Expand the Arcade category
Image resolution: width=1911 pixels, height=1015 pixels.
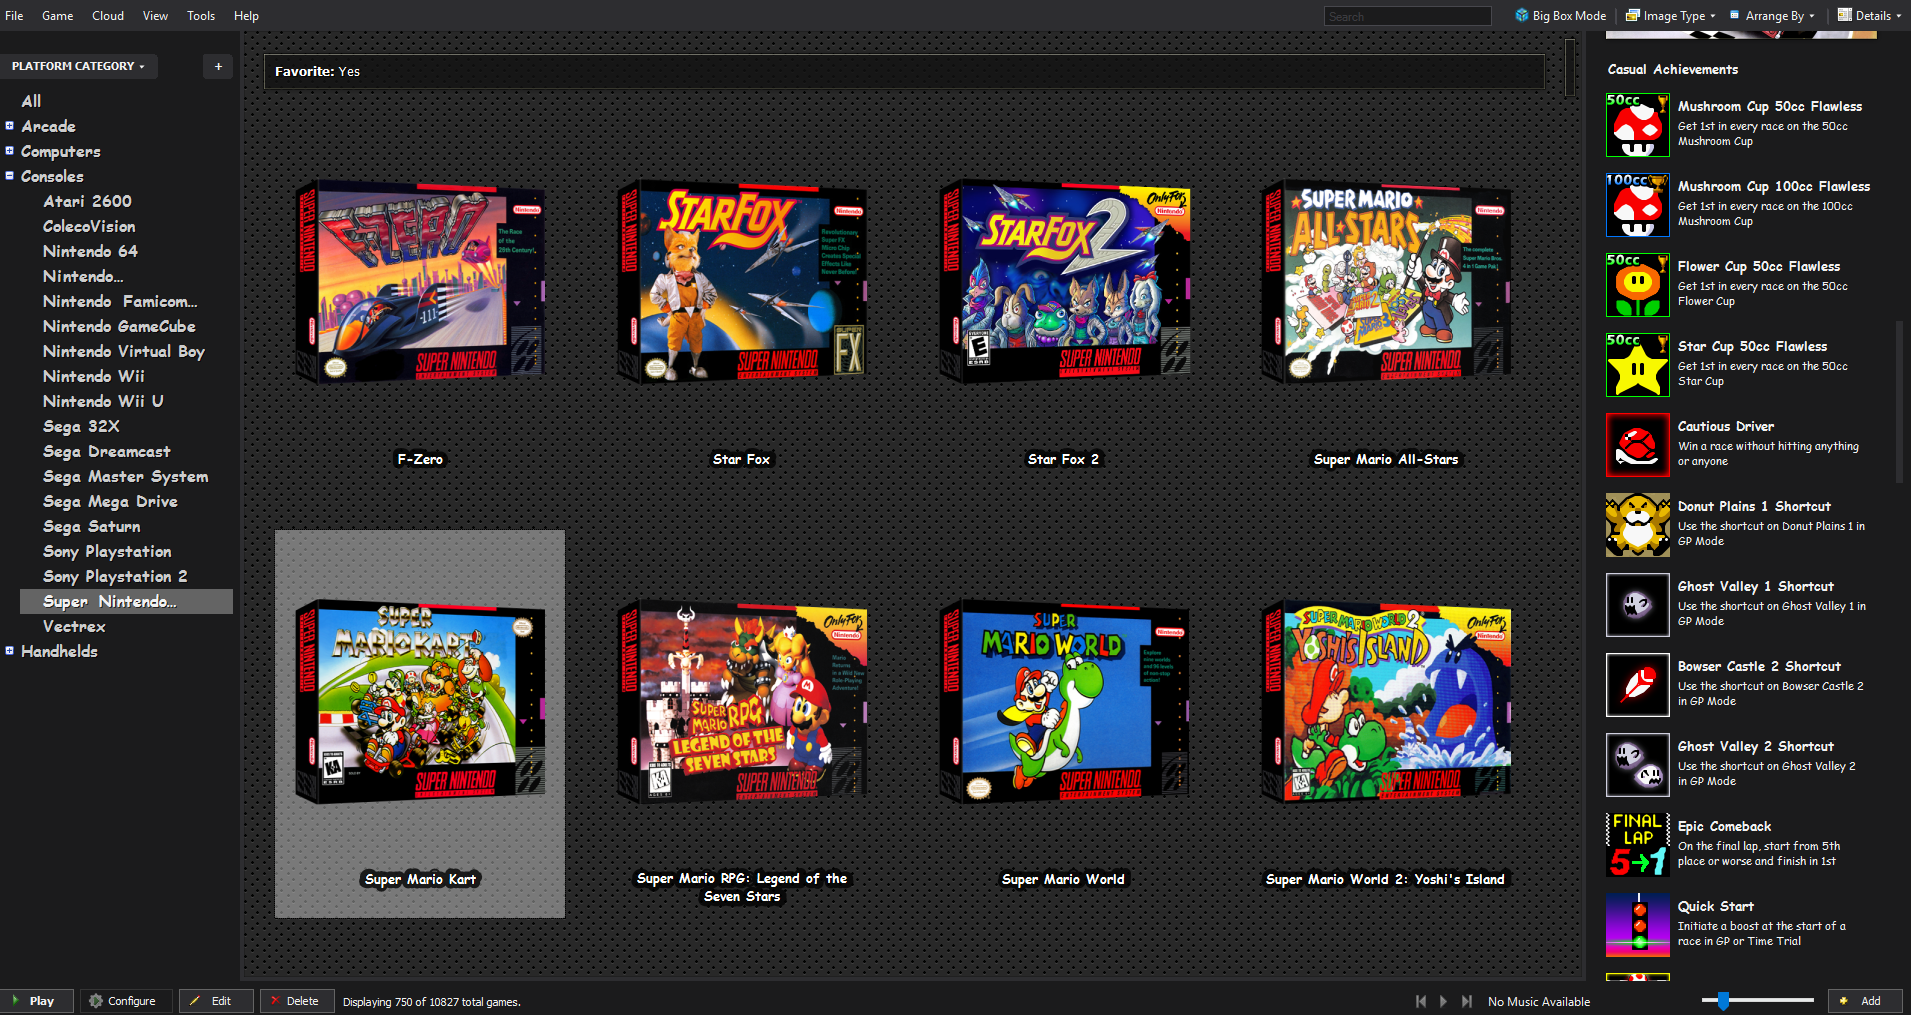(x=10, y=126)
